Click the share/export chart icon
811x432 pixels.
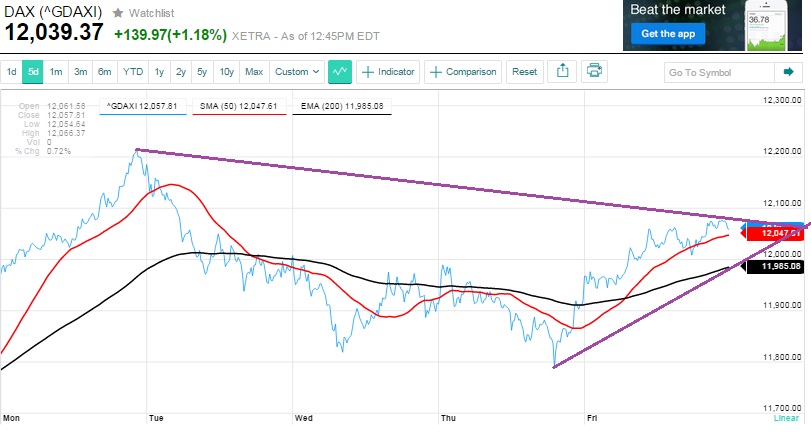click(561, 72)
